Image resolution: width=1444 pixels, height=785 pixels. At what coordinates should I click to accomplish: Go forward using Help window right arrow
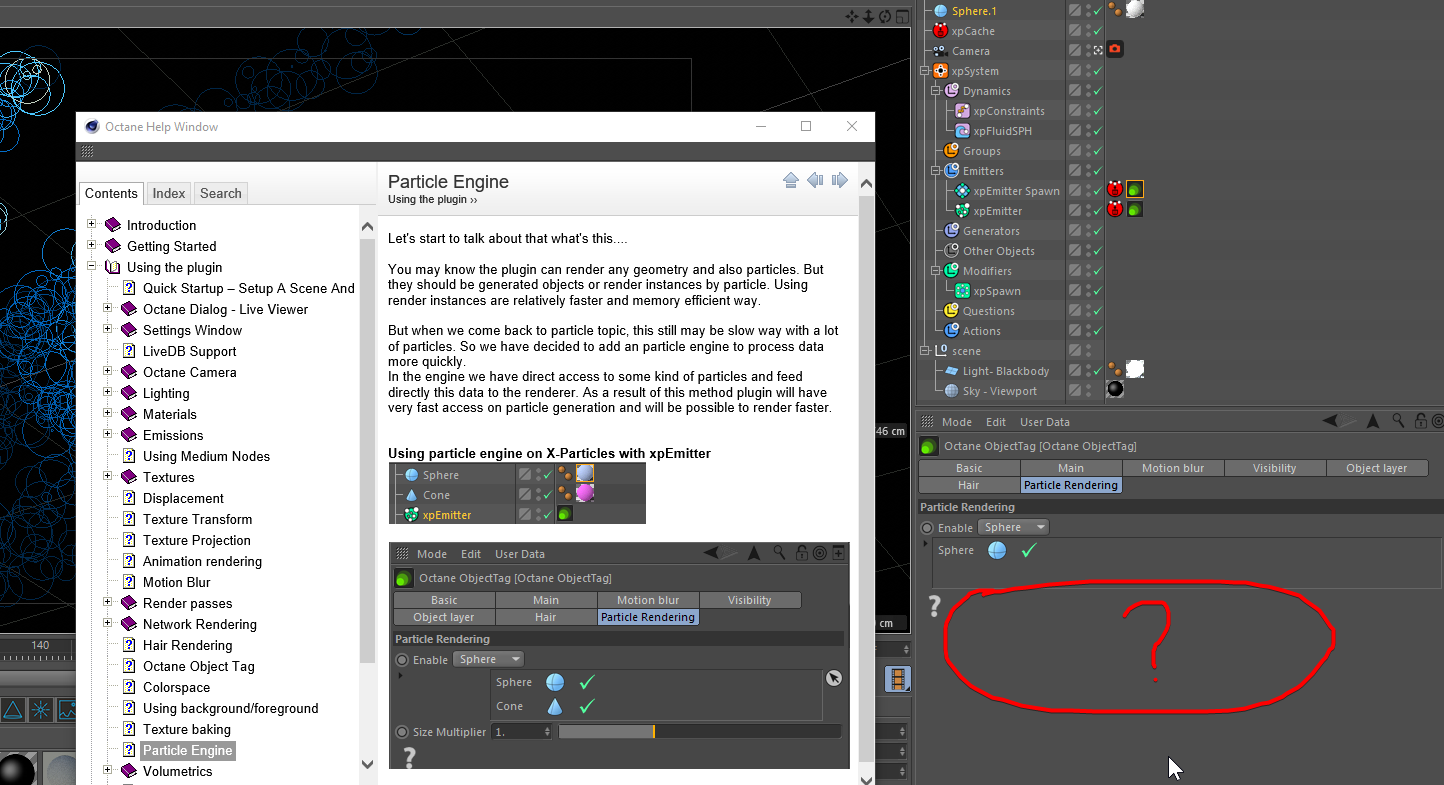(839, 180)
